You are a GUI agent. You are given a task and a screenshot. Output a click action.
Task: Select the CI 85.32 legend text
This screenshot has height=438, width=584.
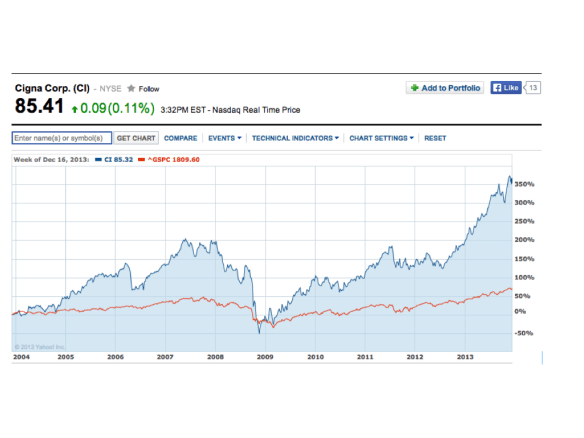[x=118, y=160]
